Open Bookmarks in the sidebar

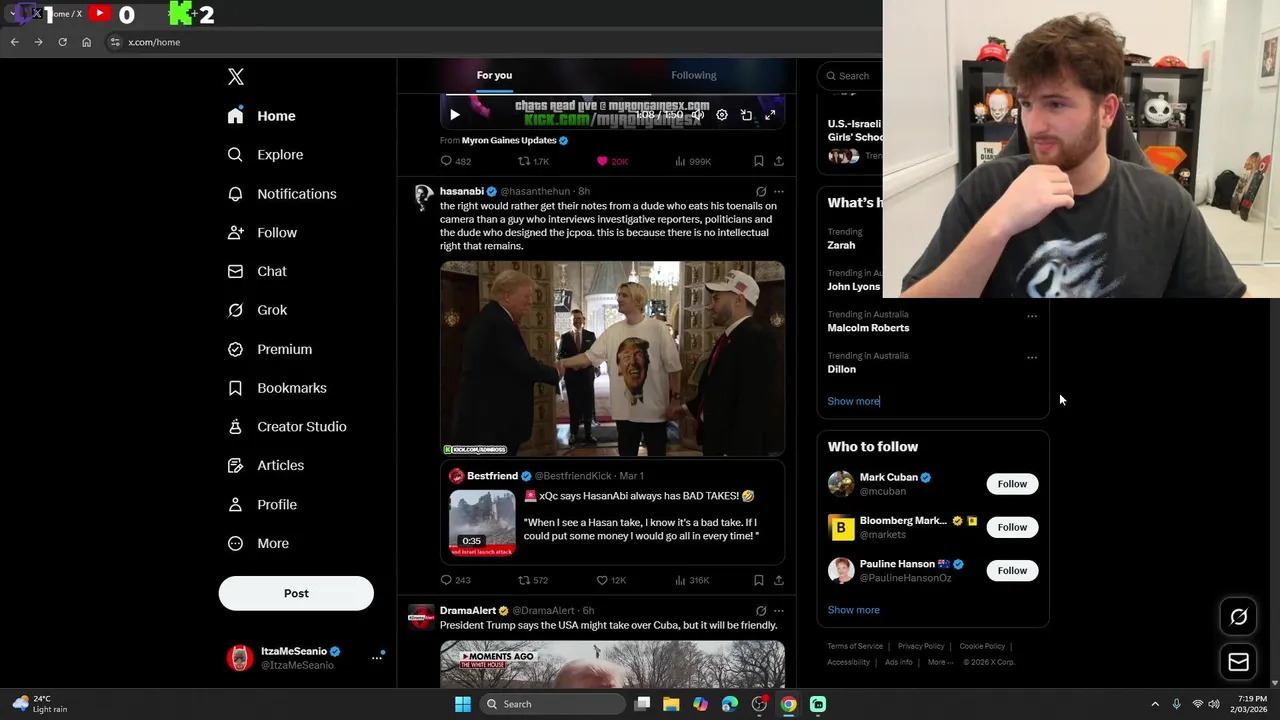coord(277,388)
